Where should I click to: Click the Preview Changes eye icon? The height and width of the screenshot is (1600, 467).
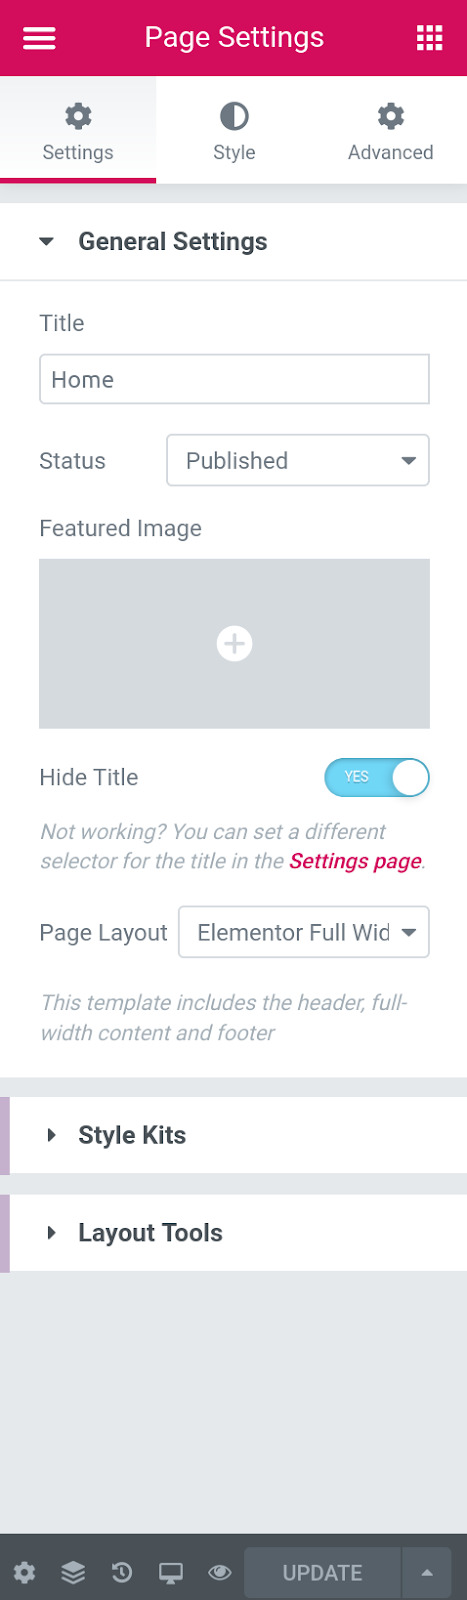[x=220, y=1572]
